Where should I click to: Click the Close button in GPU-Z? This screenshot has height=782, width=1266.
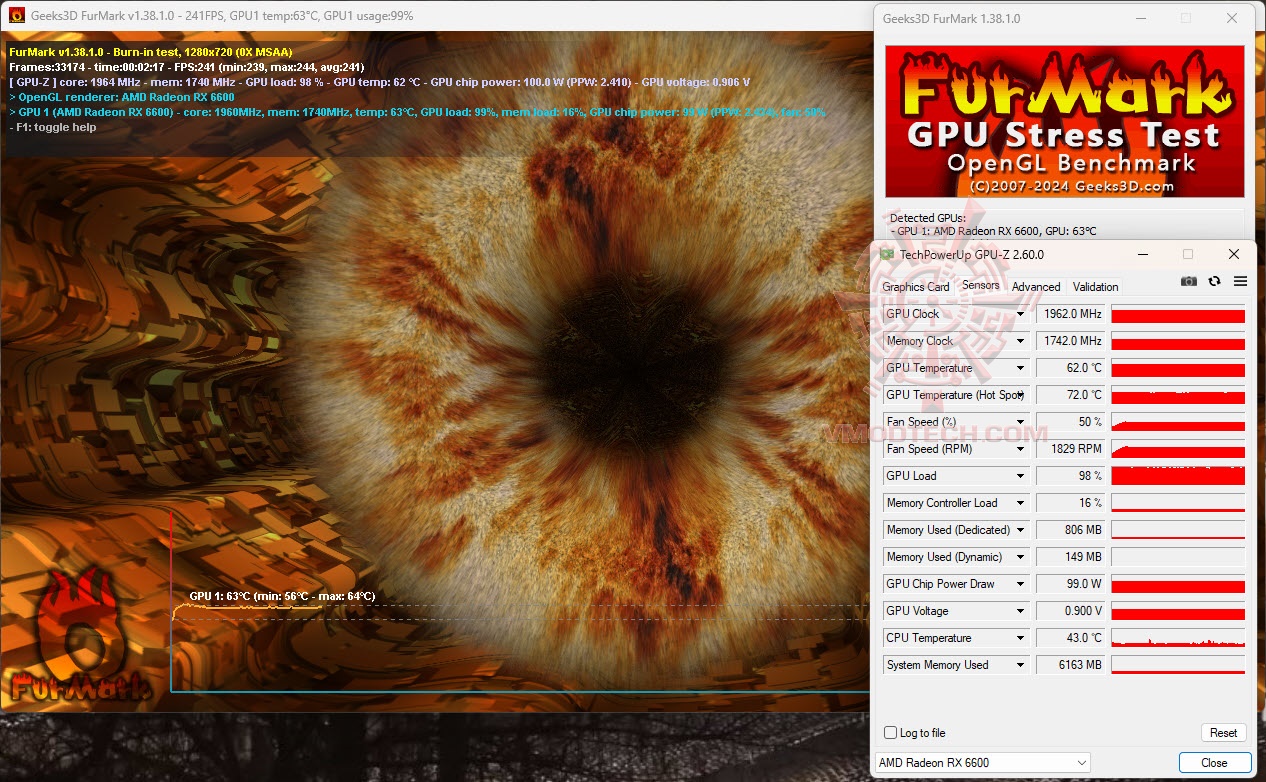coord(1214,763)
